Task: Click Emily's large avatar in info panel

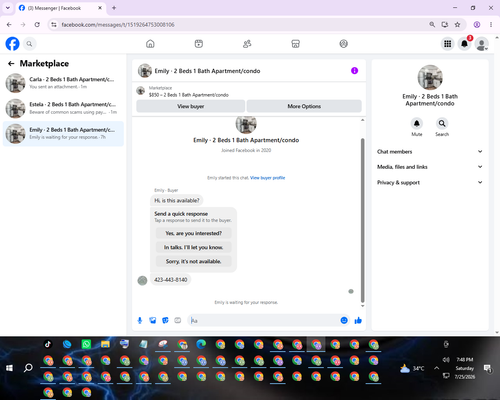Action: tap(430, 77)
